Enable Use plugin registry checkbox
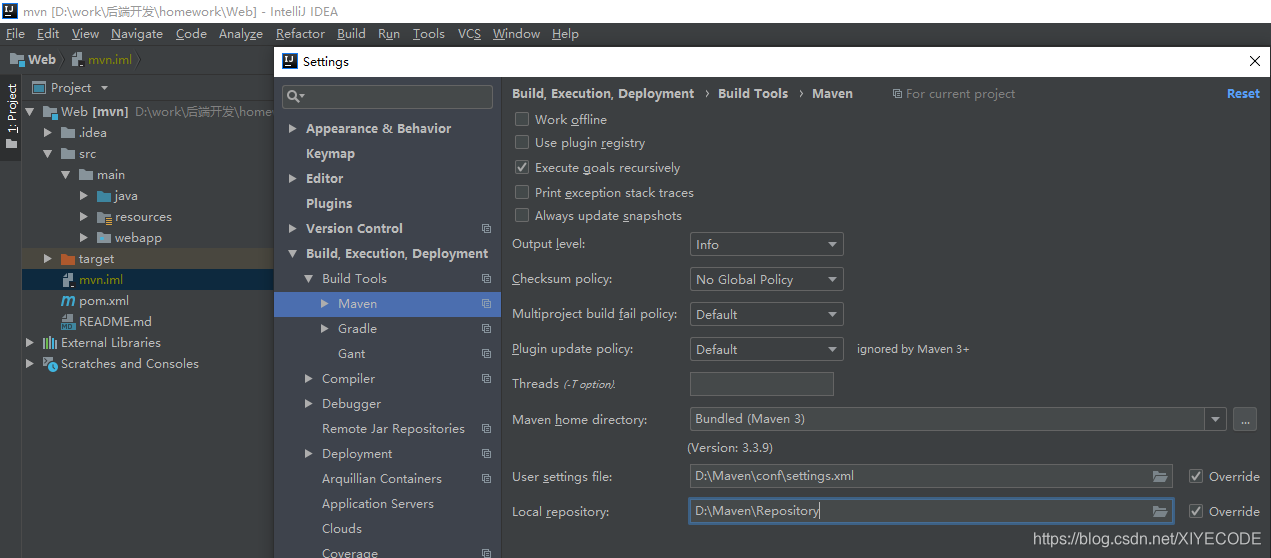Viewport: 1271px width, 558px height. pyautogui.click(x=522, y=143)
